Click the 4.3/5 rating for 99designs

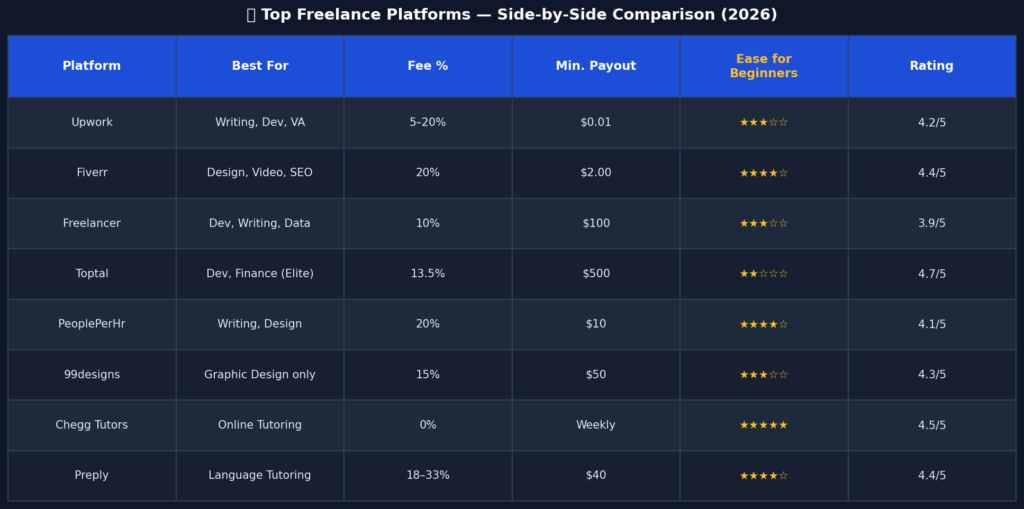coord(932,374)
